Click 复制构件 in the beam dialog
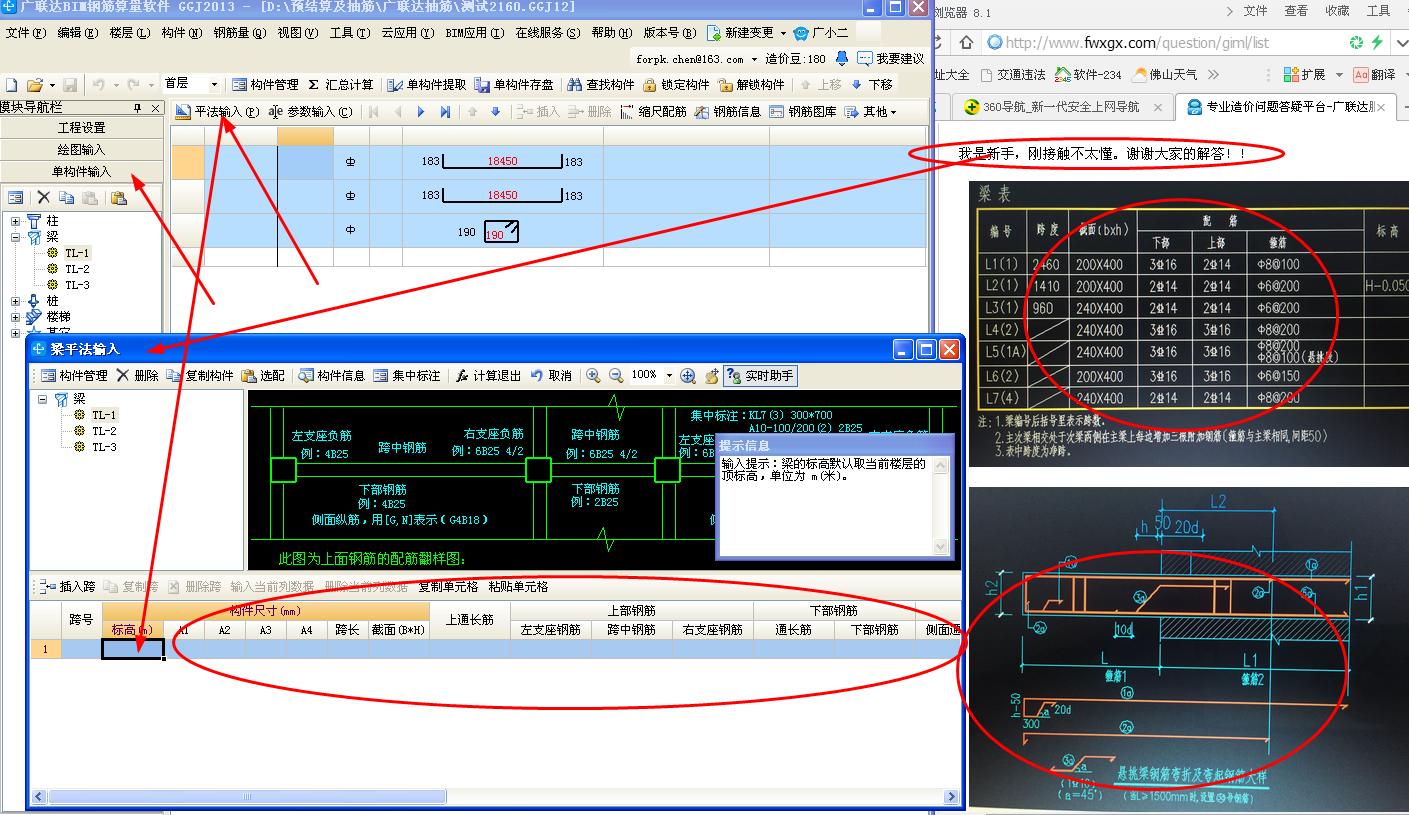 200,376
